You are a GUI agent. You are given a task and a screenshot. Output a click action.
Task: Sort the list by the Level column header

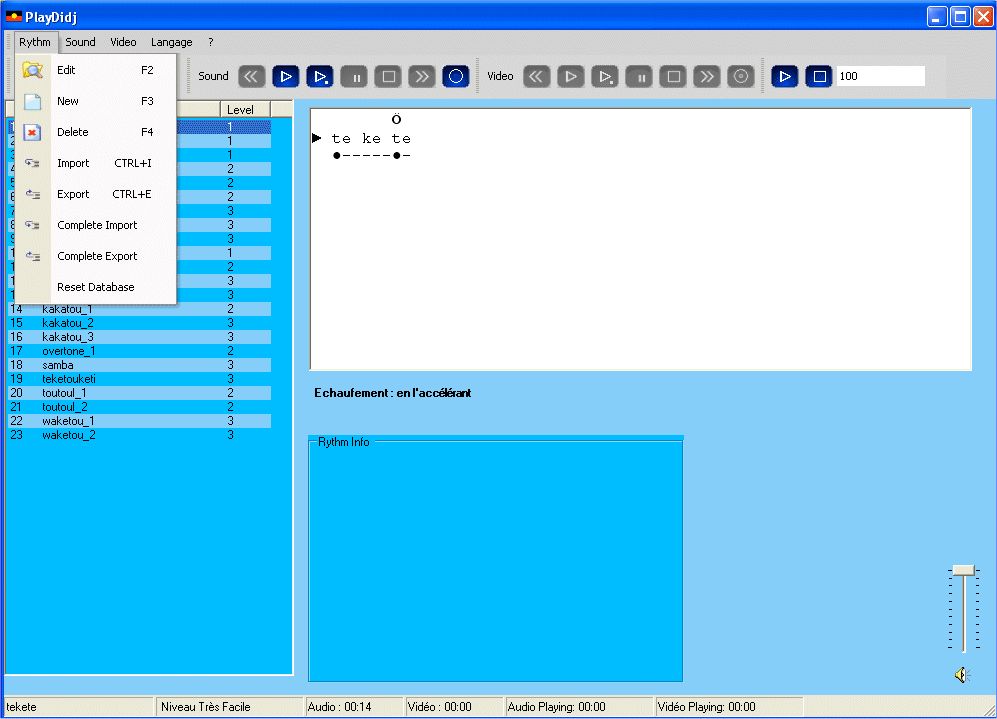coord(245,109)
